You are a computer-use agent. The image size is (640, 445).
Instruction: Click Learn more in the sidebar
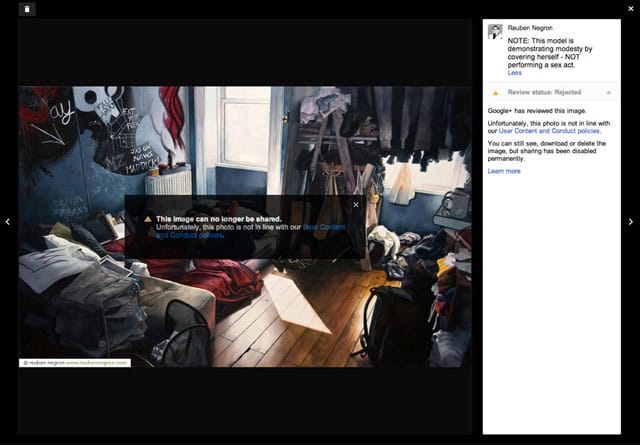coord(504,171)
